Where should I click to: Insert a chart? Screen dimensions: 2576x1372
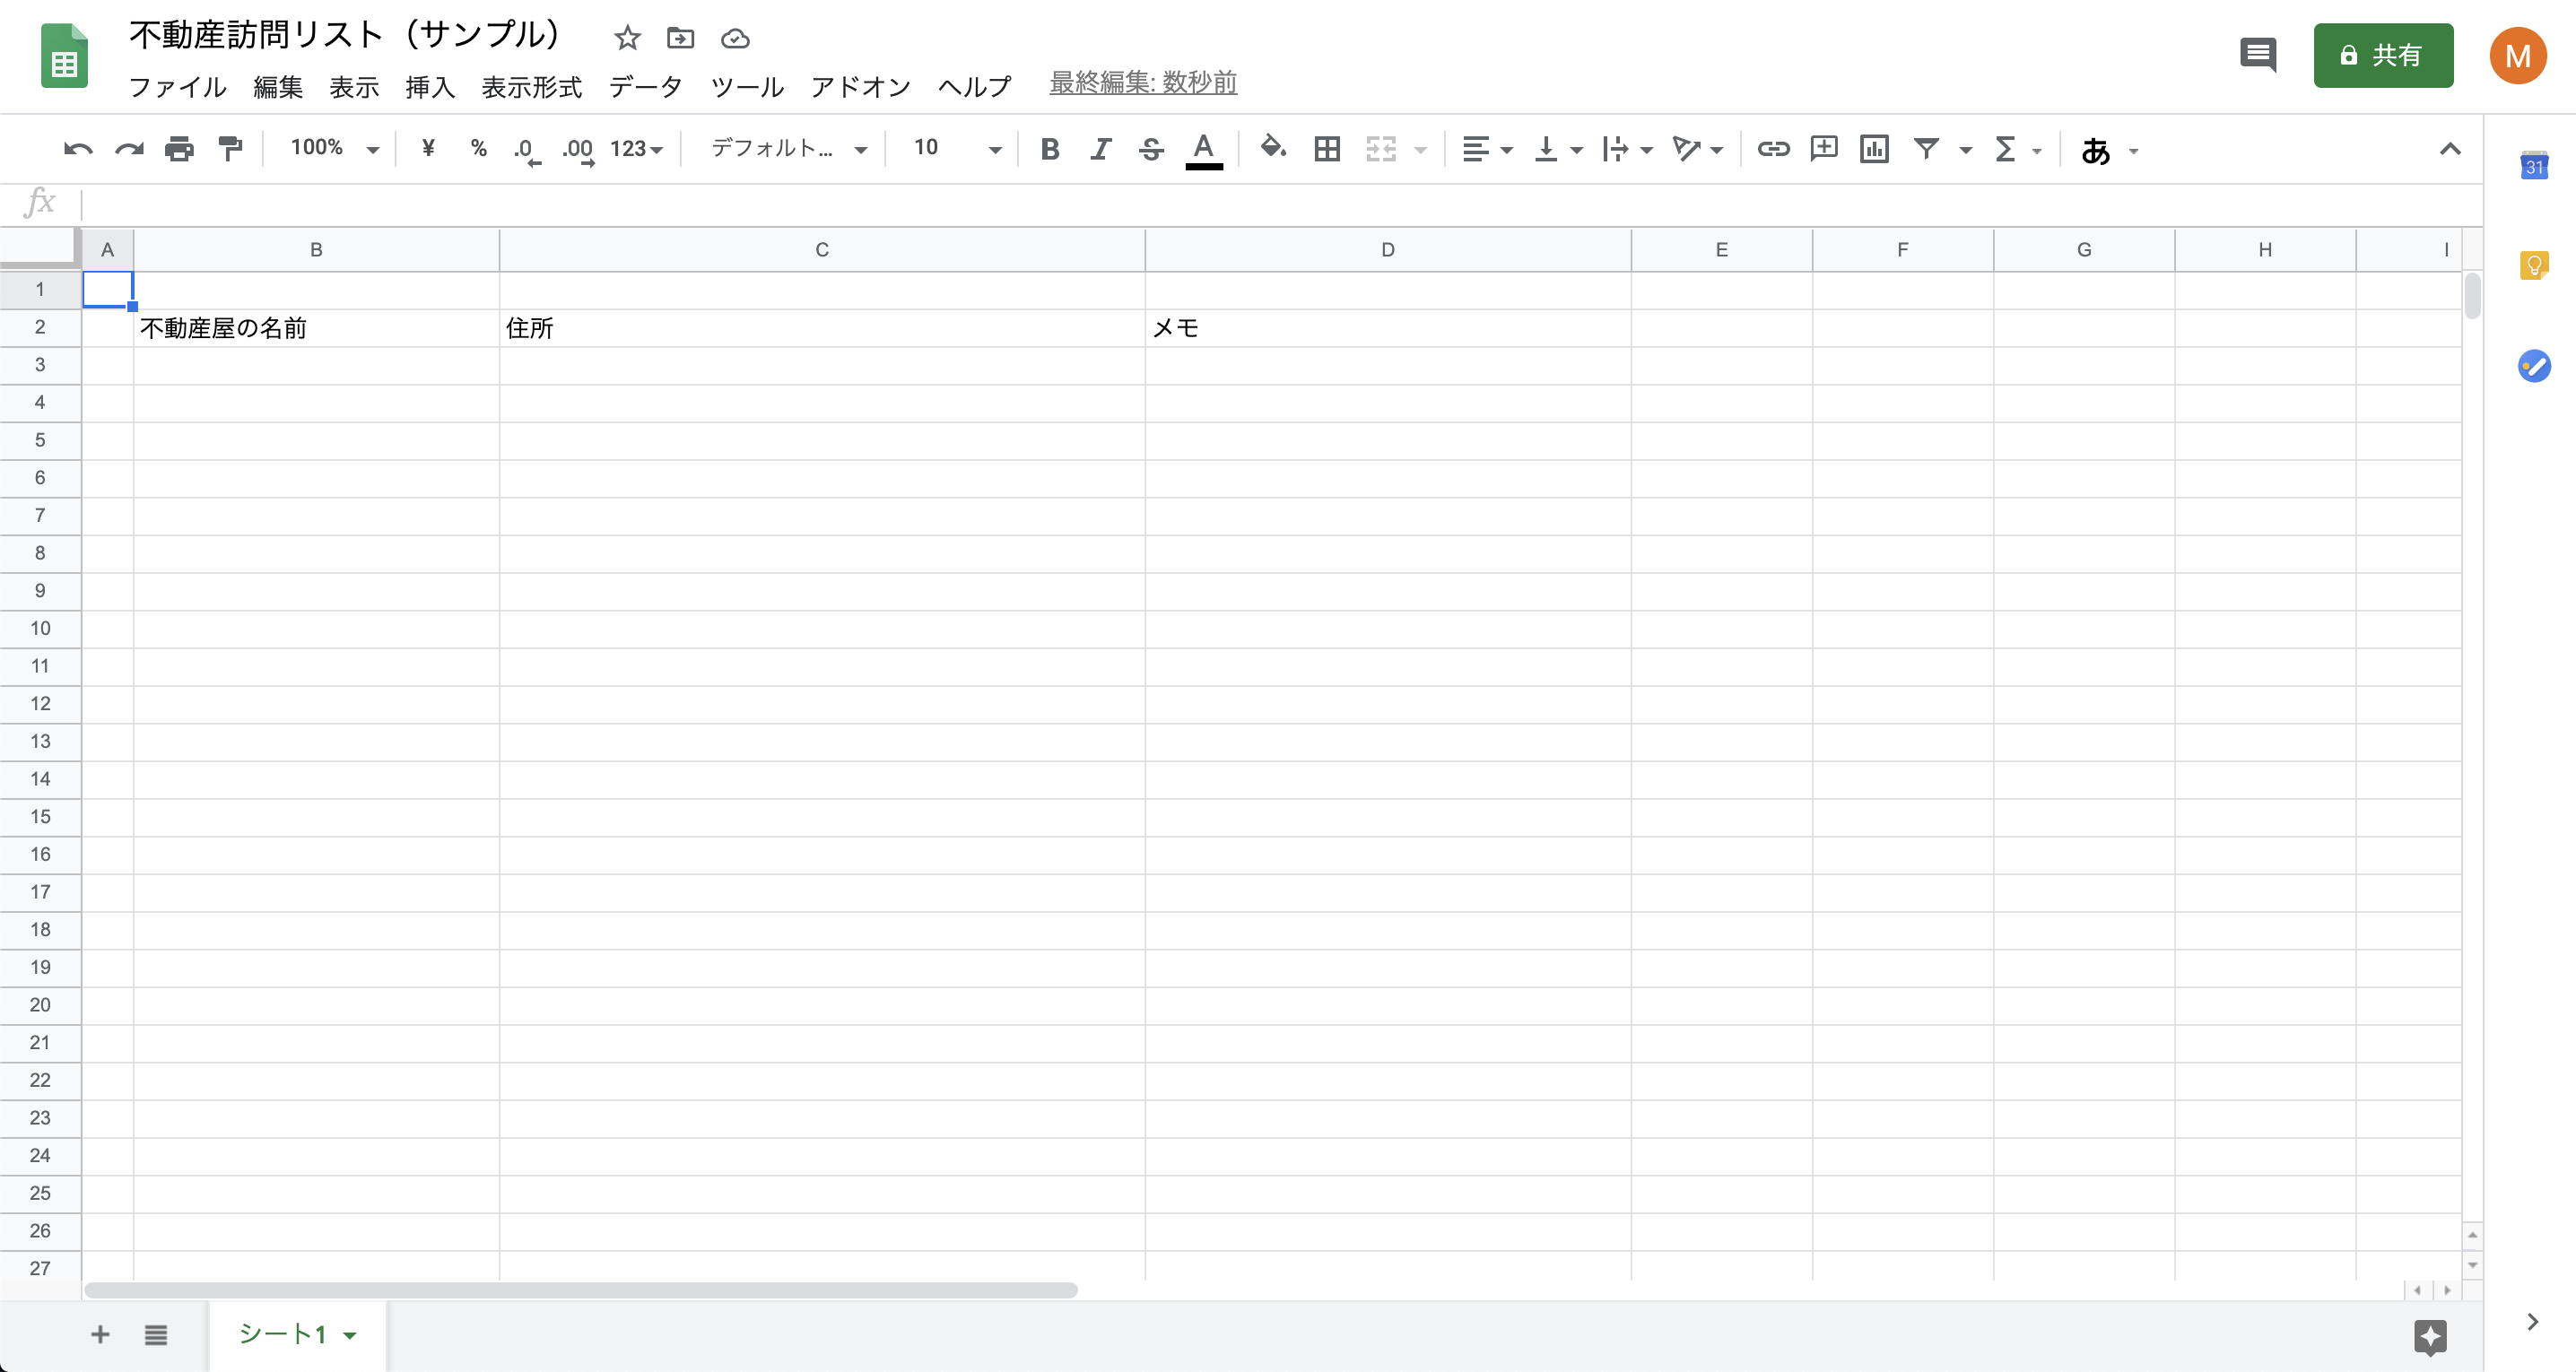tap(1875, 150)
